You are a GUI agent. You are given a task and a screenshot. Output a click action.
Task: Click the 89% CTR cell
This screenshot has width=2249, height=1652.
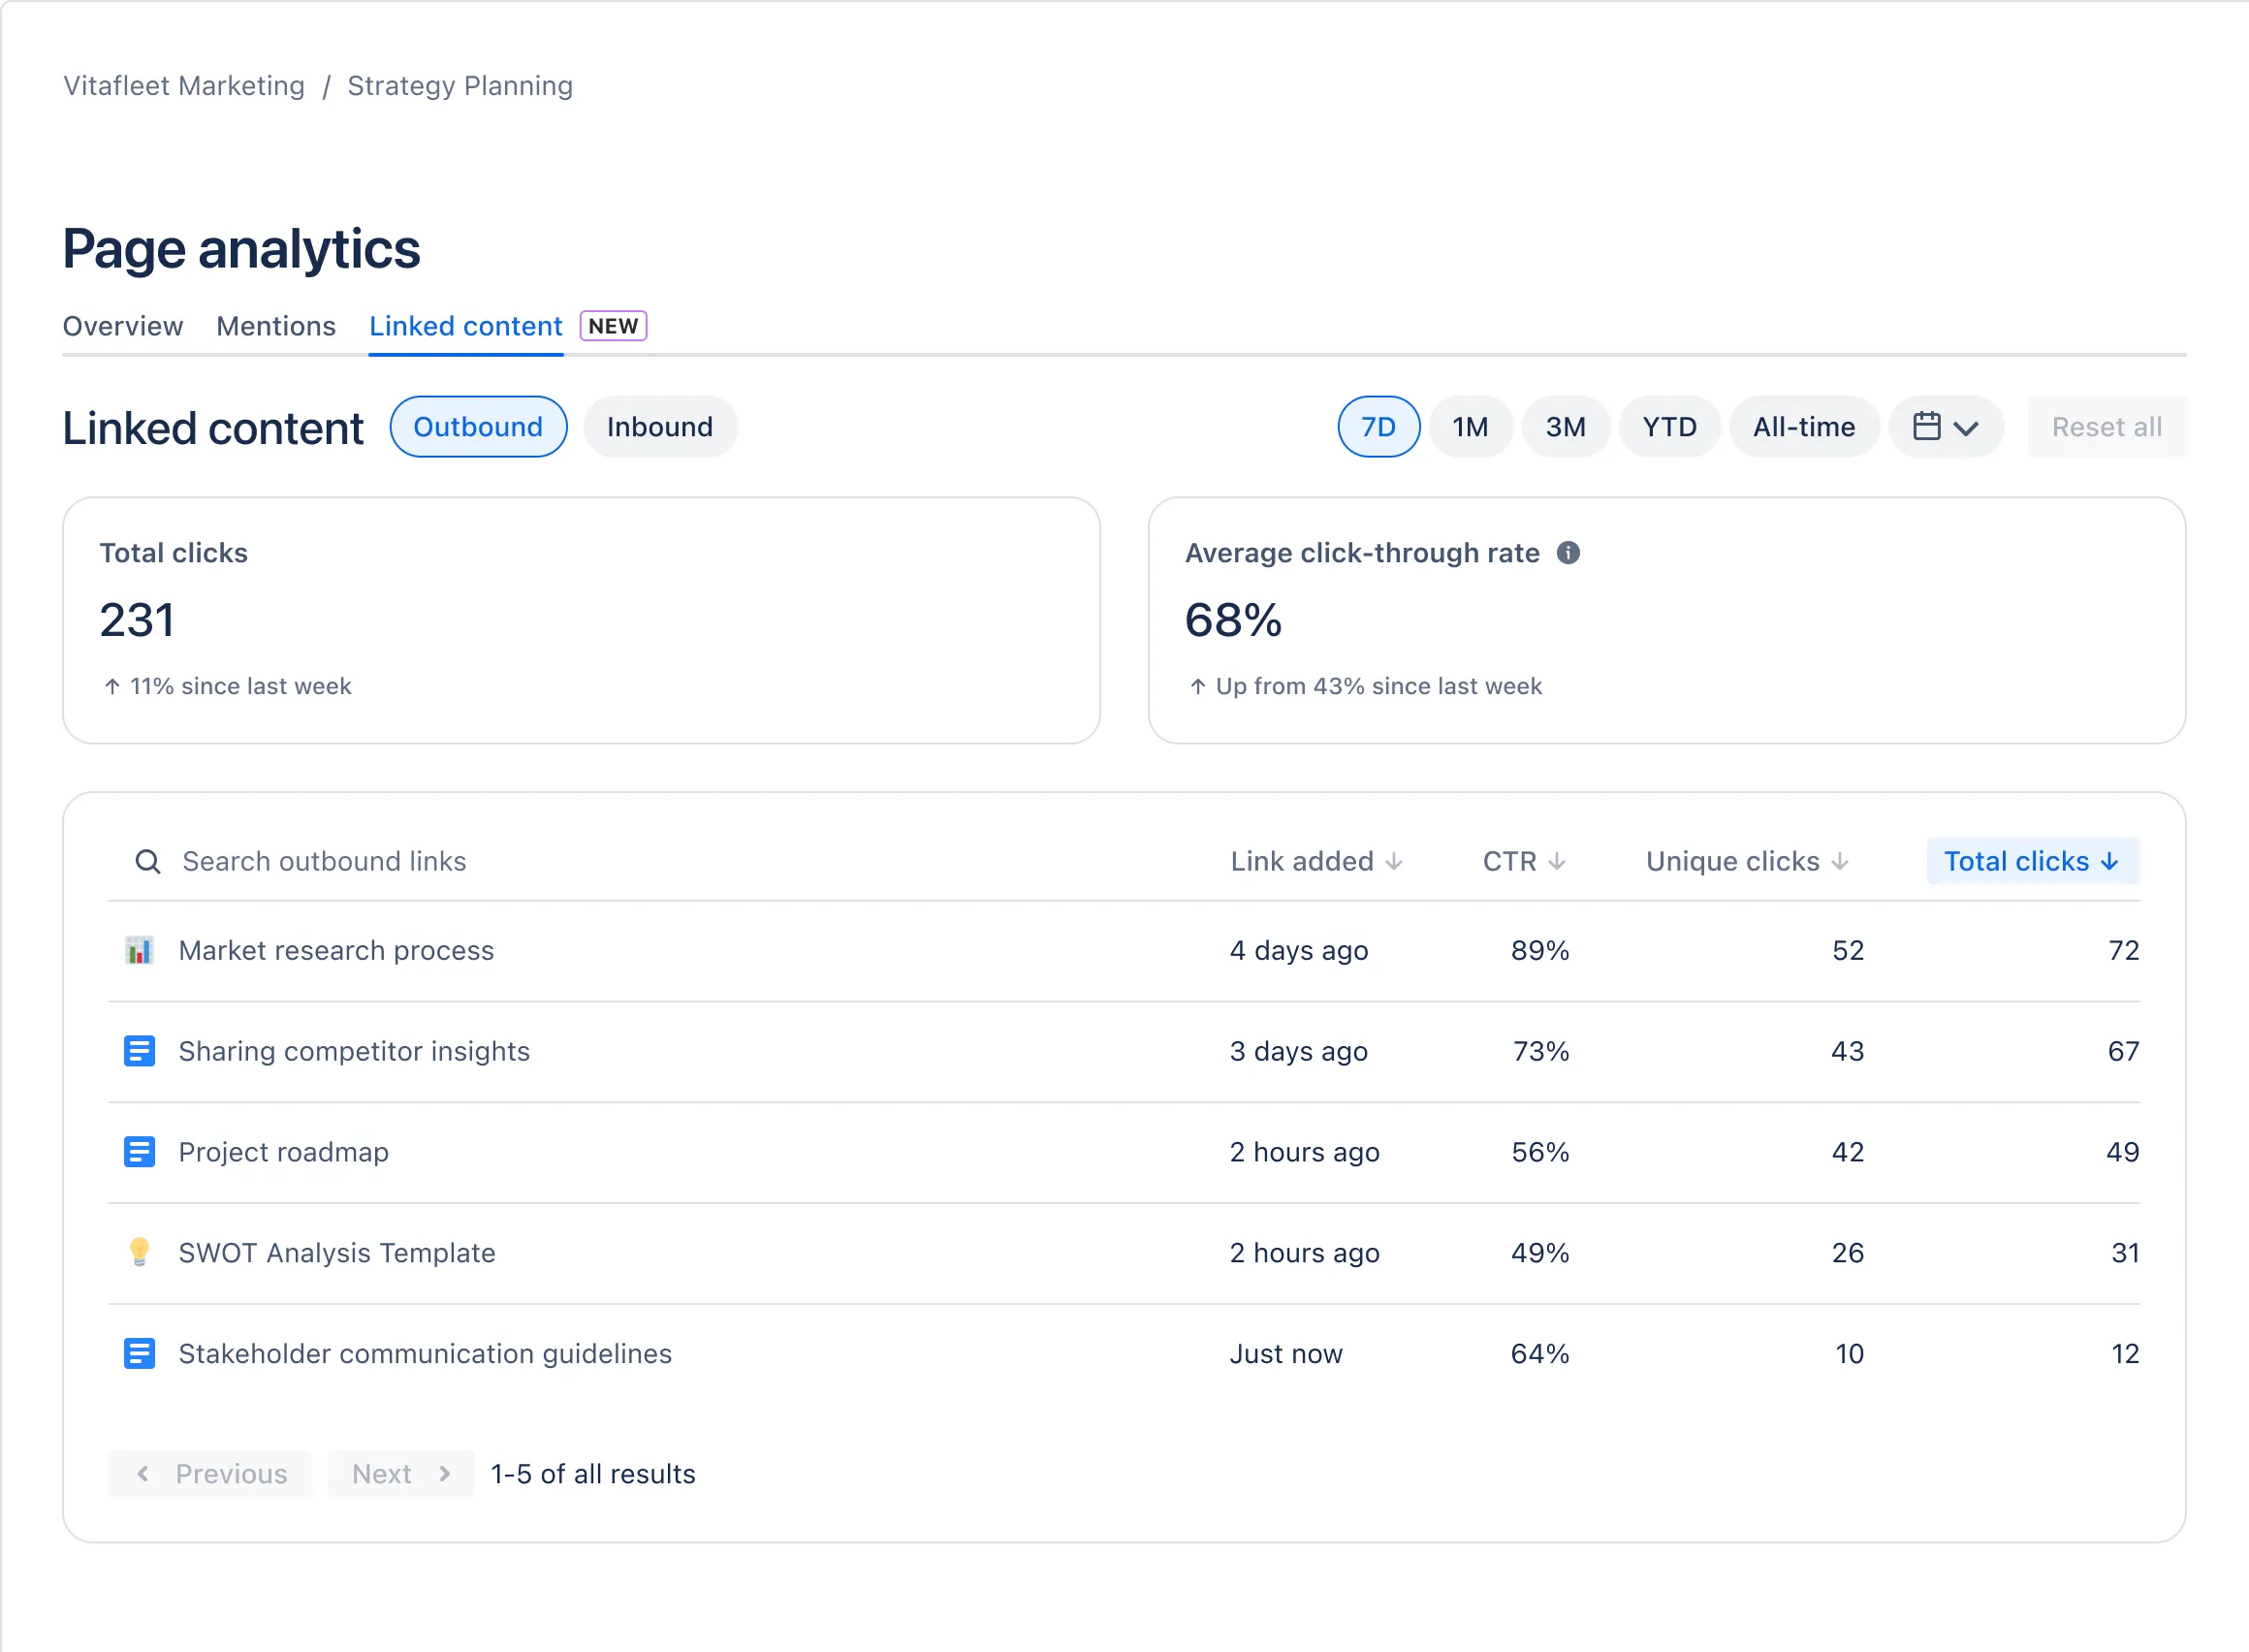click(x=1540, y=950)
